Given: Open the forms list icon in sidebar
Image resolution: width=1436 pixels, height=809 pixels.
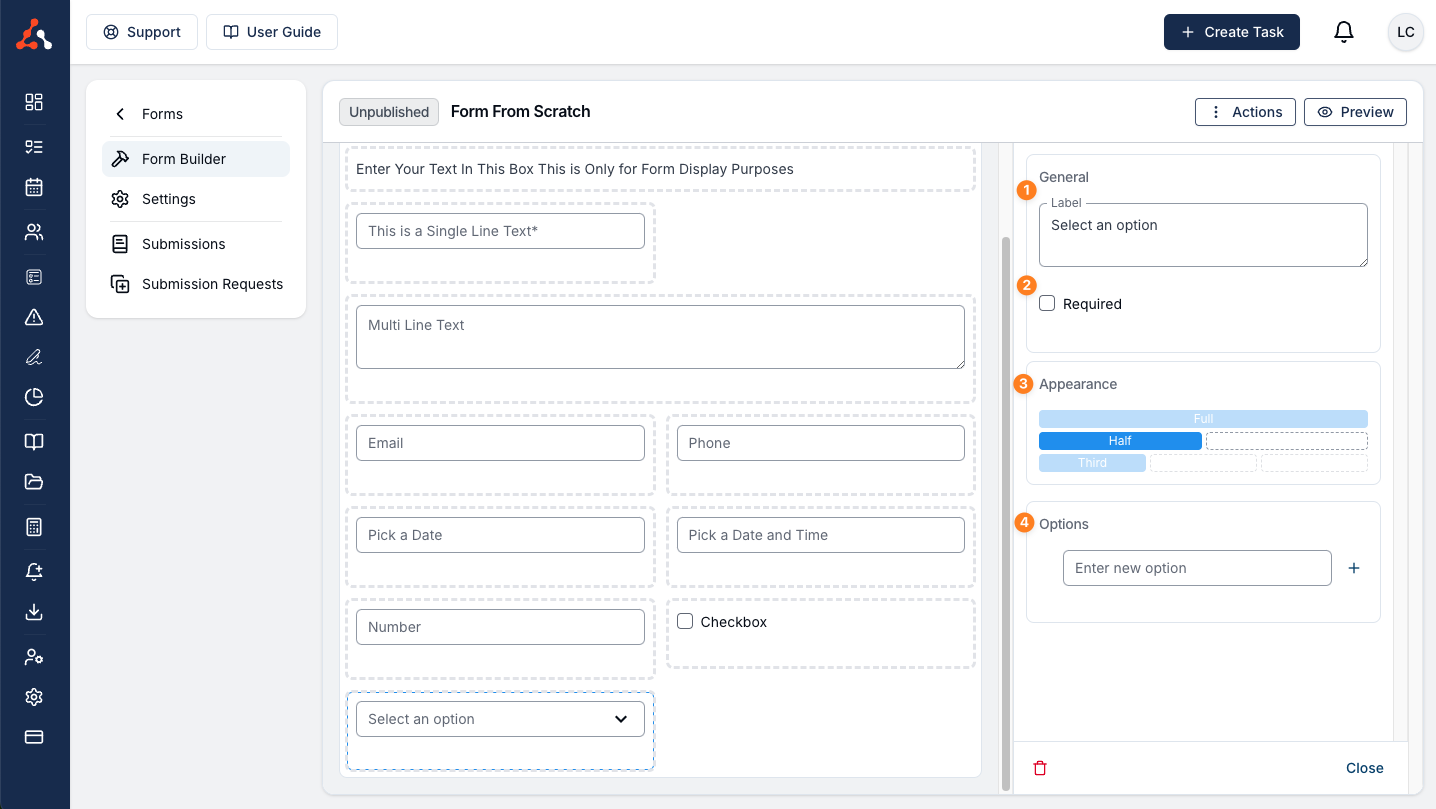Looking at the screenshot, I should [x=34, y=277].
